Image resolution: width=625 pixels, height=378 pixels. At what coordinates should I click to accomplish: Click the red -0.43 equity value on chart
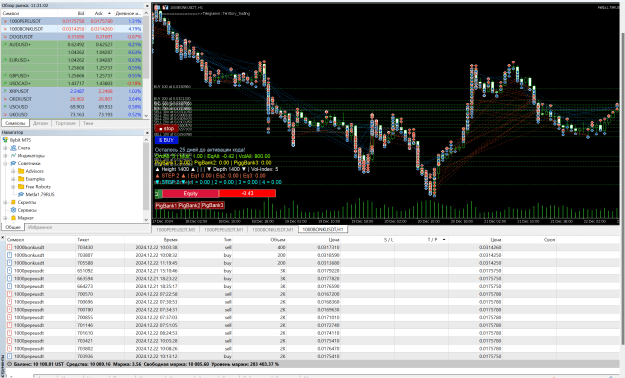pyautogui.click(x=248, y=194)
